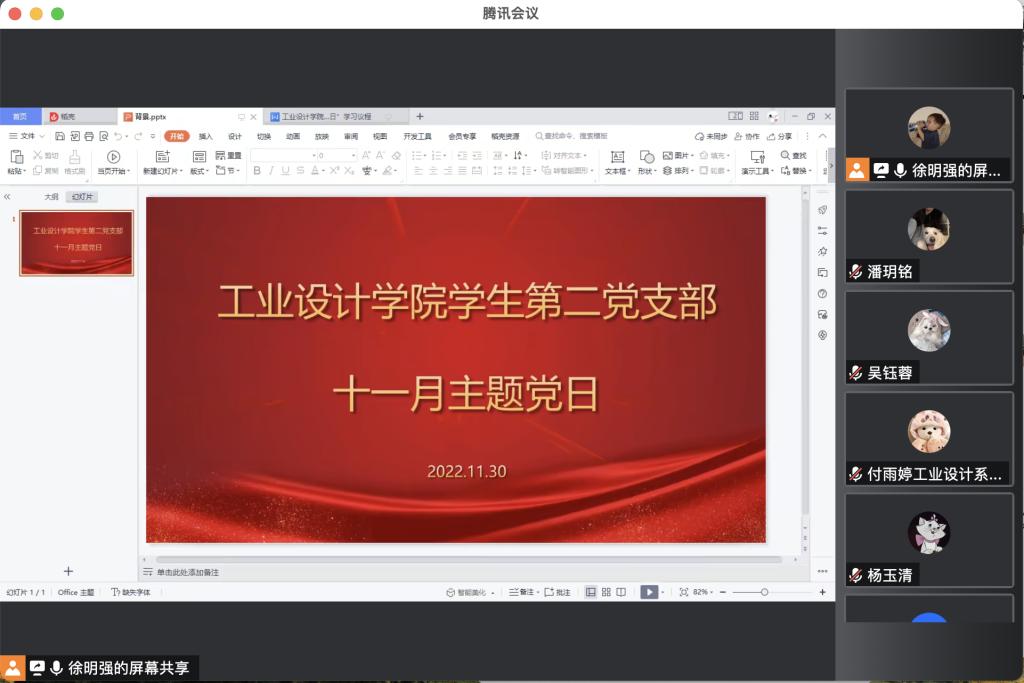
Task: Switch to the 插入 ribbon tab
Action: point(206,136)
